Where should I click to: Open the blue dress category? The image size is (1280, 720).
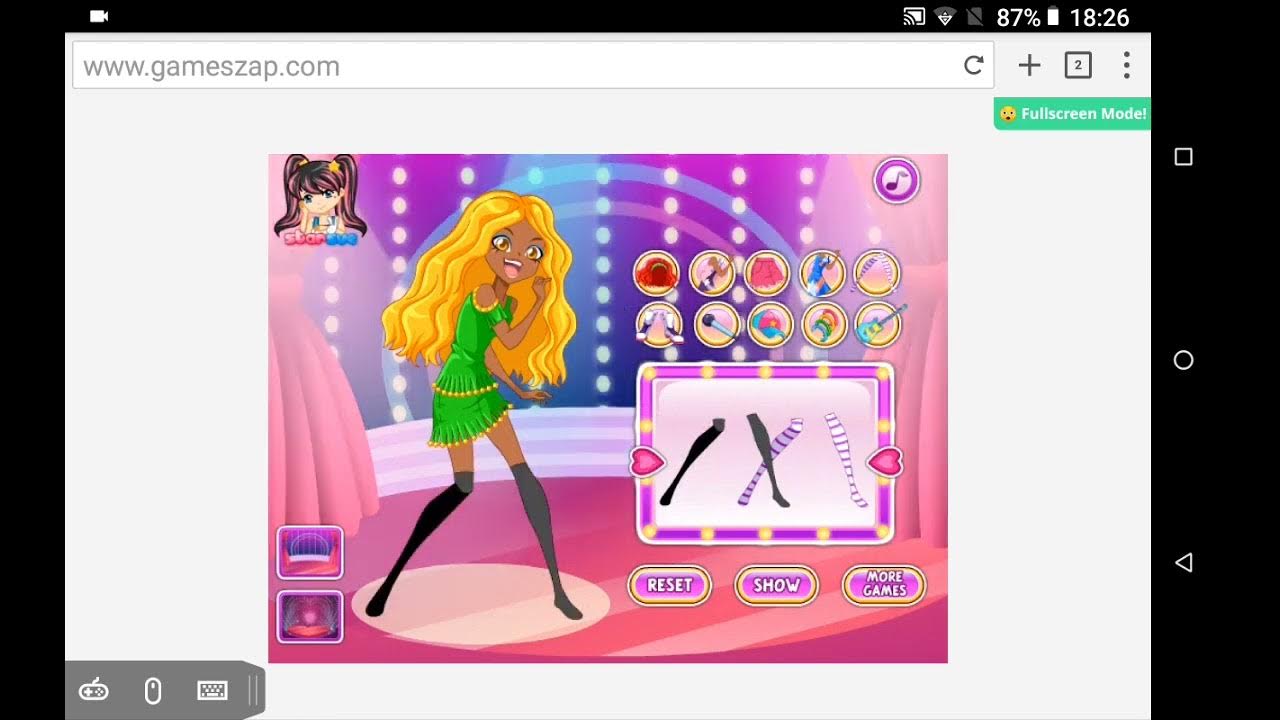(822, 273)
